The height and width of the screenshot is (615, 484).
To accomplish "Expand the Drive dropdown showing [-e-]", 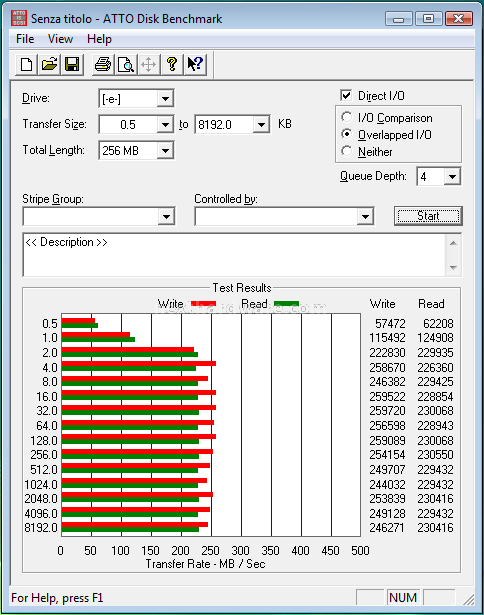I will point(165,98).
